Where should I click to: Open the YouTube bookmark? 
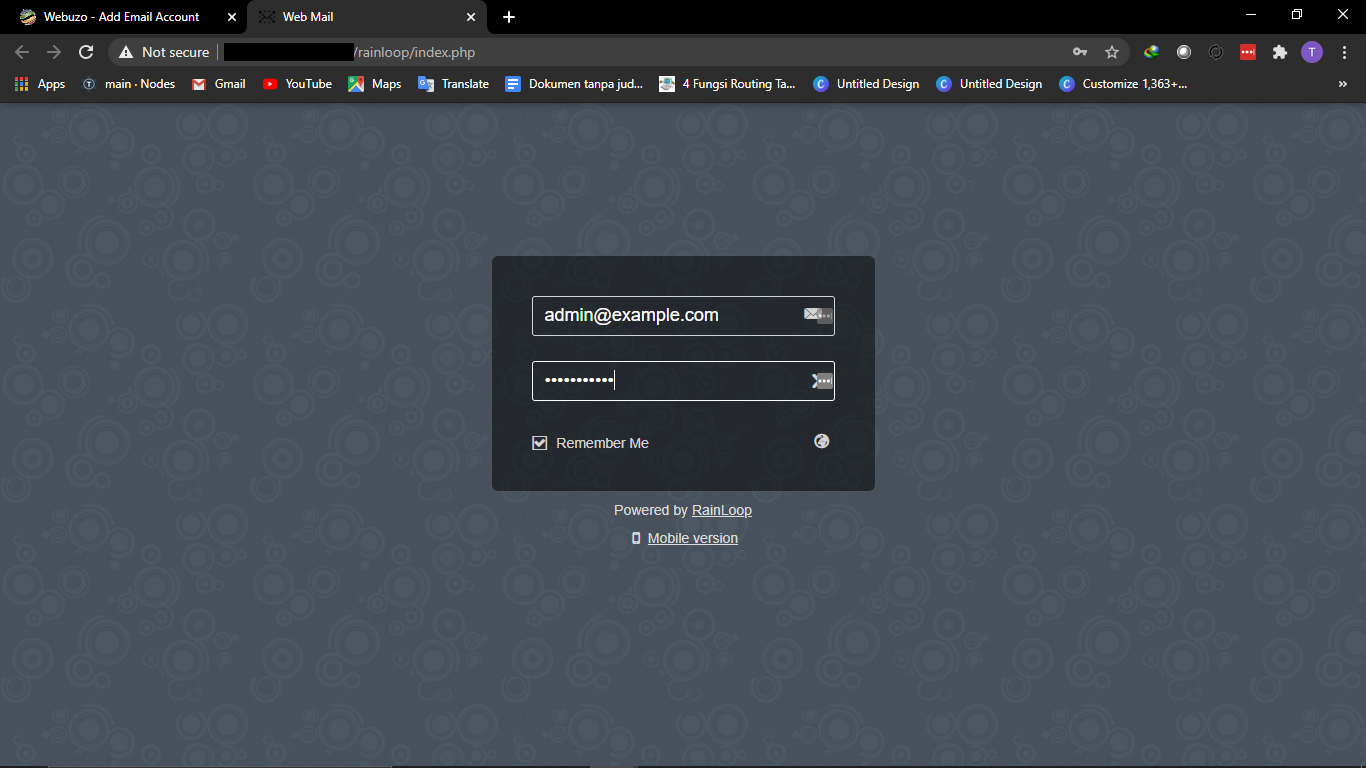[x=297, y=84]
